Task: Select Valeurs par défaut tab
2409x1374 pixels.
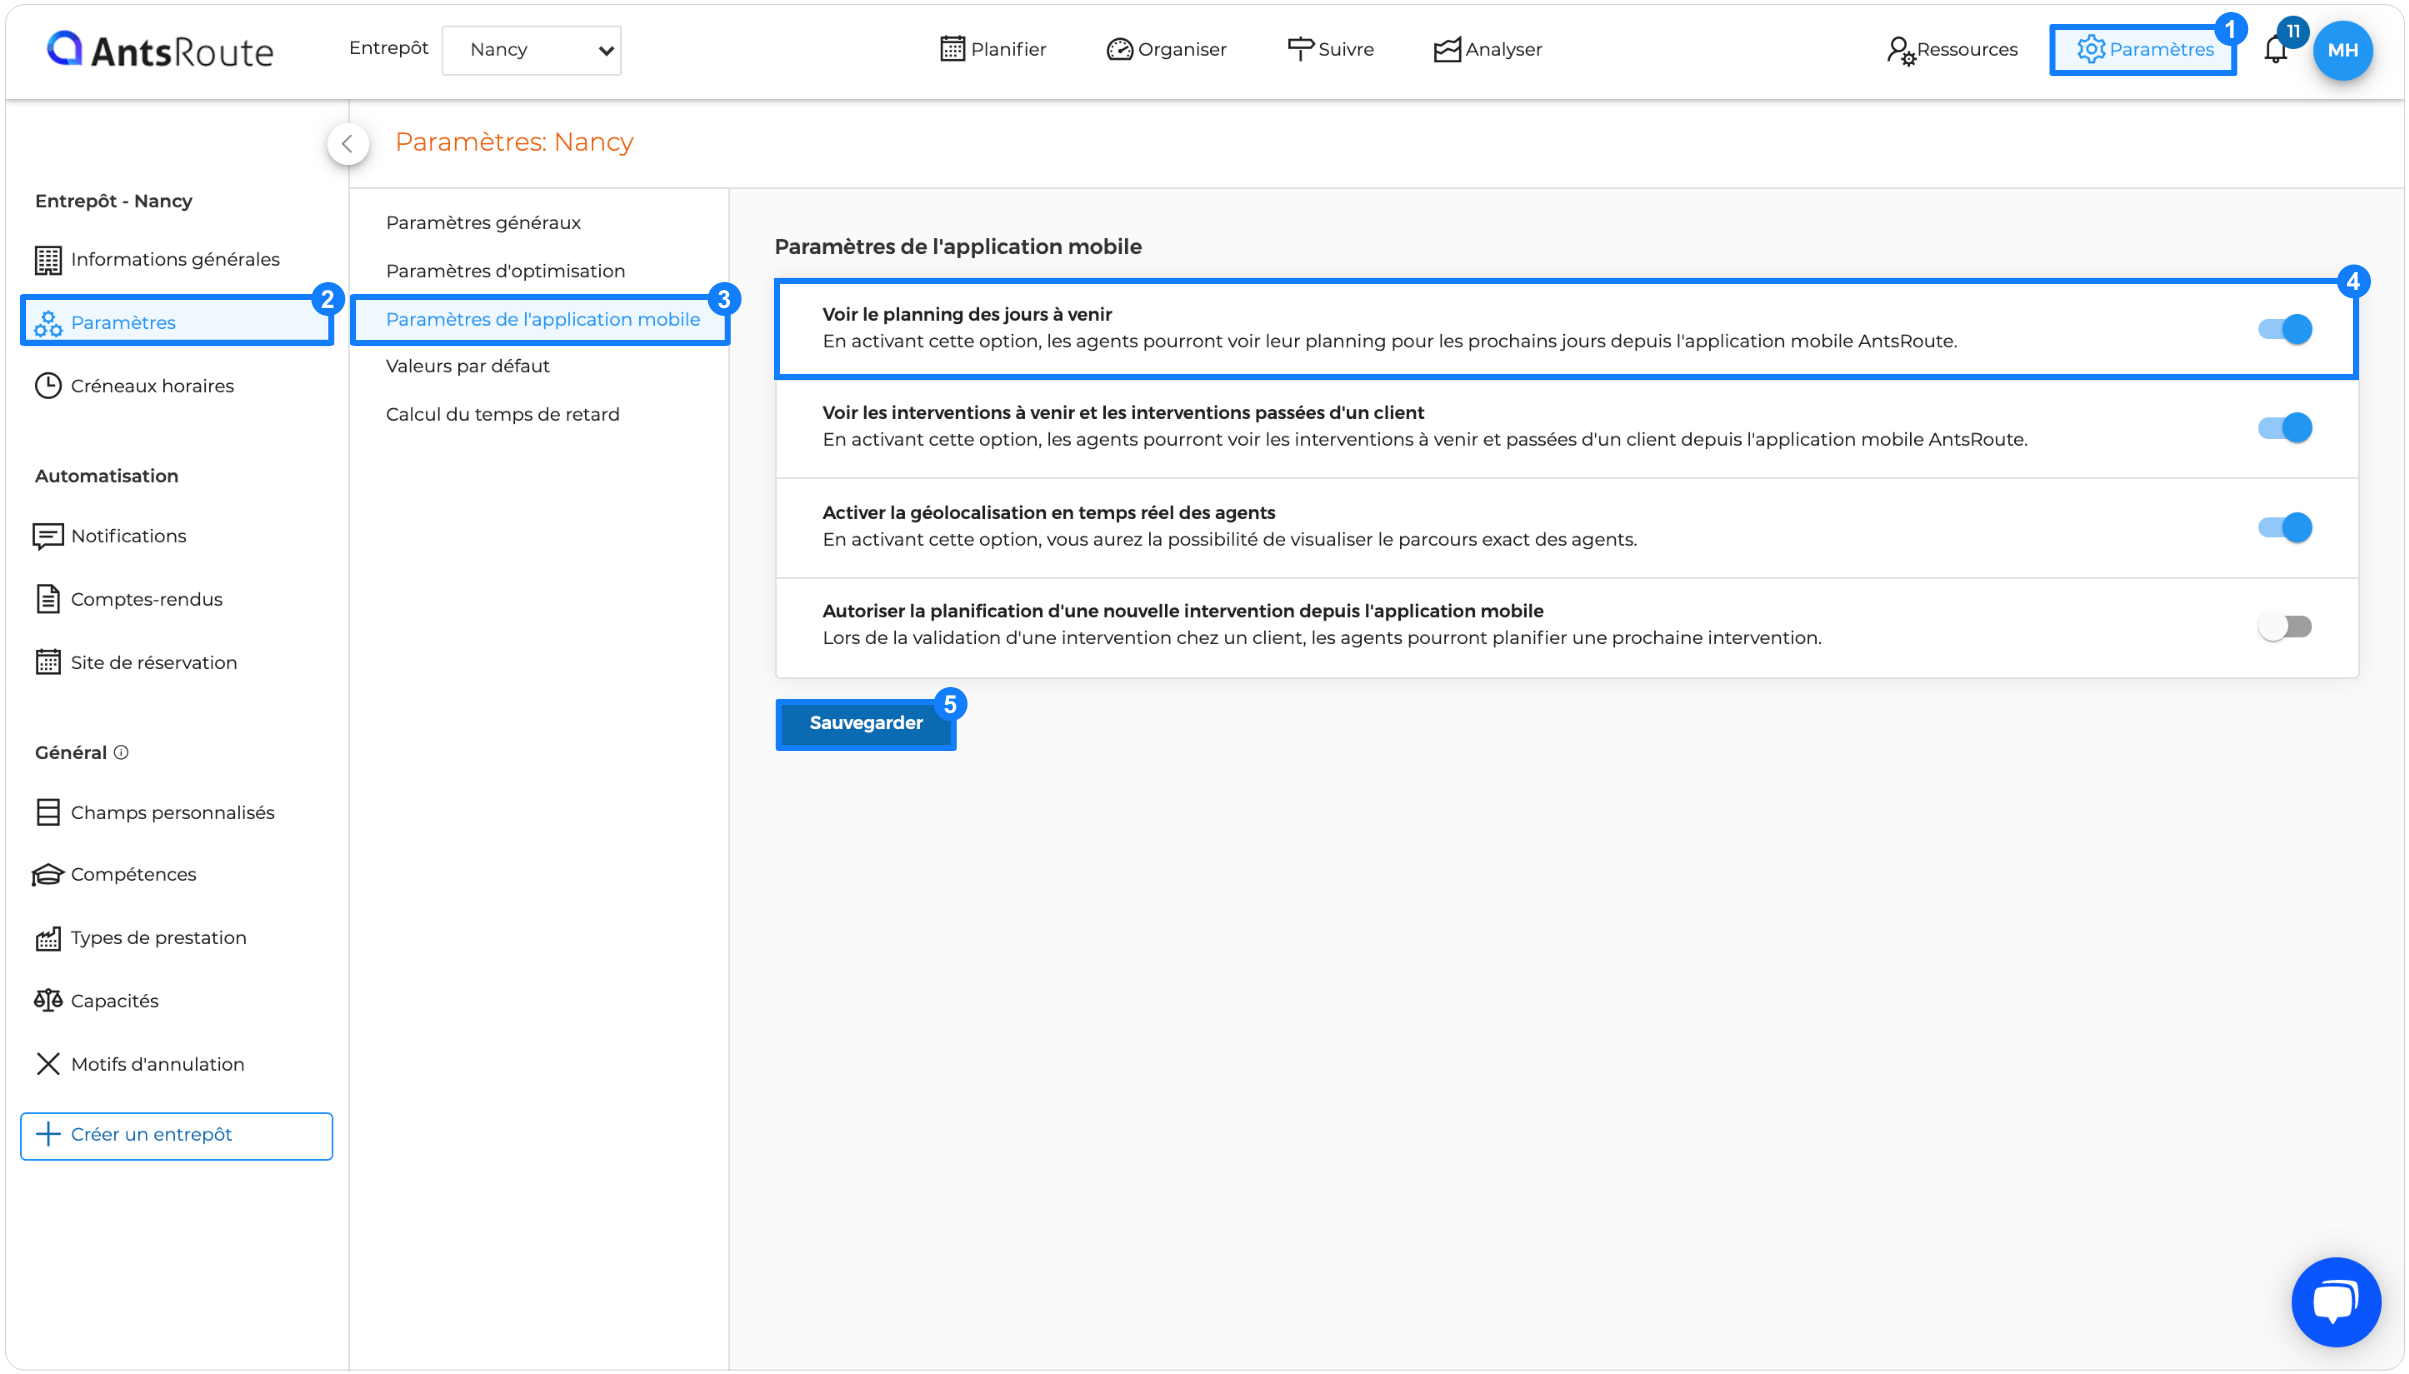Action: [467, 366]
